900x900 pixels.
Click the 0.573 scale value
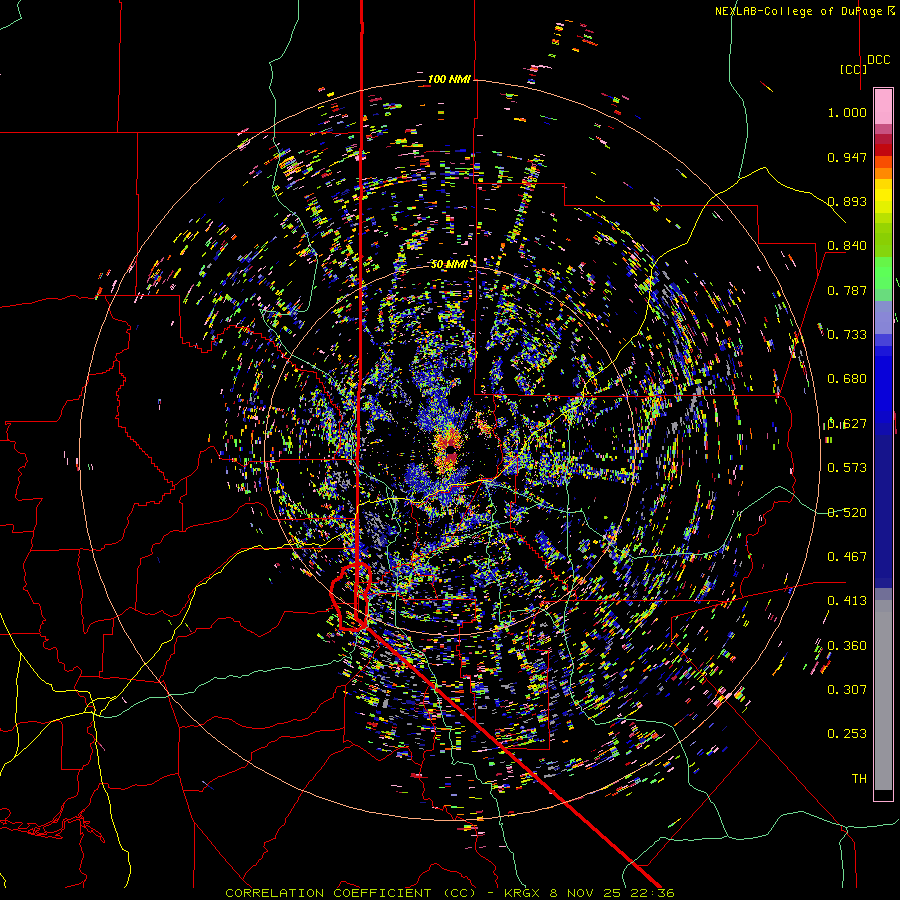847,468
